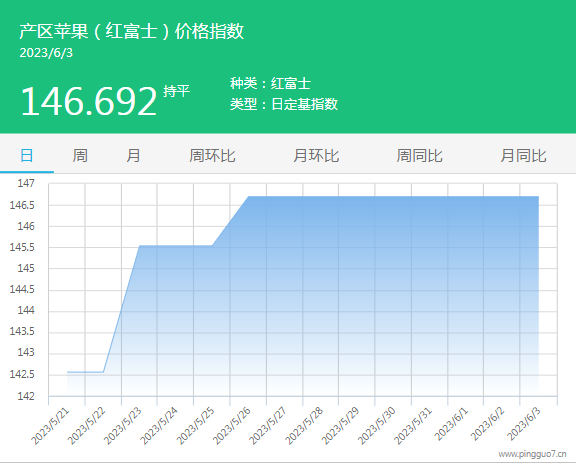Click the 2023/5/23 axis date label

point(123,426)
